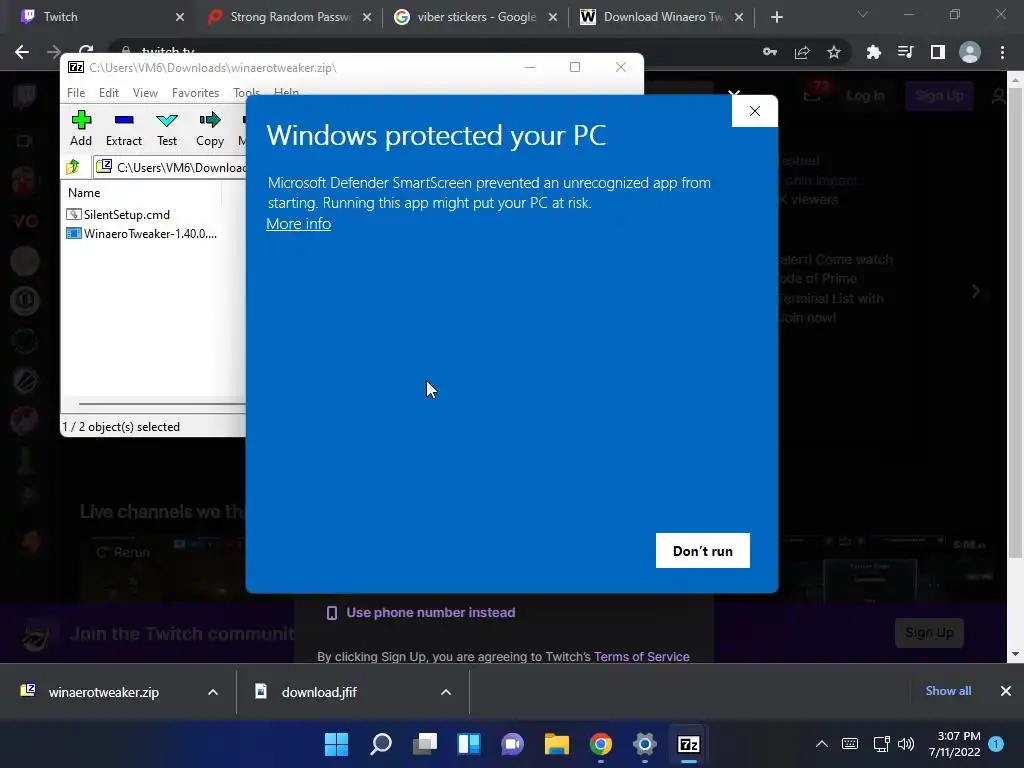1024x768 pixels.
Task: Click 7-Zip horizontal scrollbar
Action: click(x=162, y=404)
